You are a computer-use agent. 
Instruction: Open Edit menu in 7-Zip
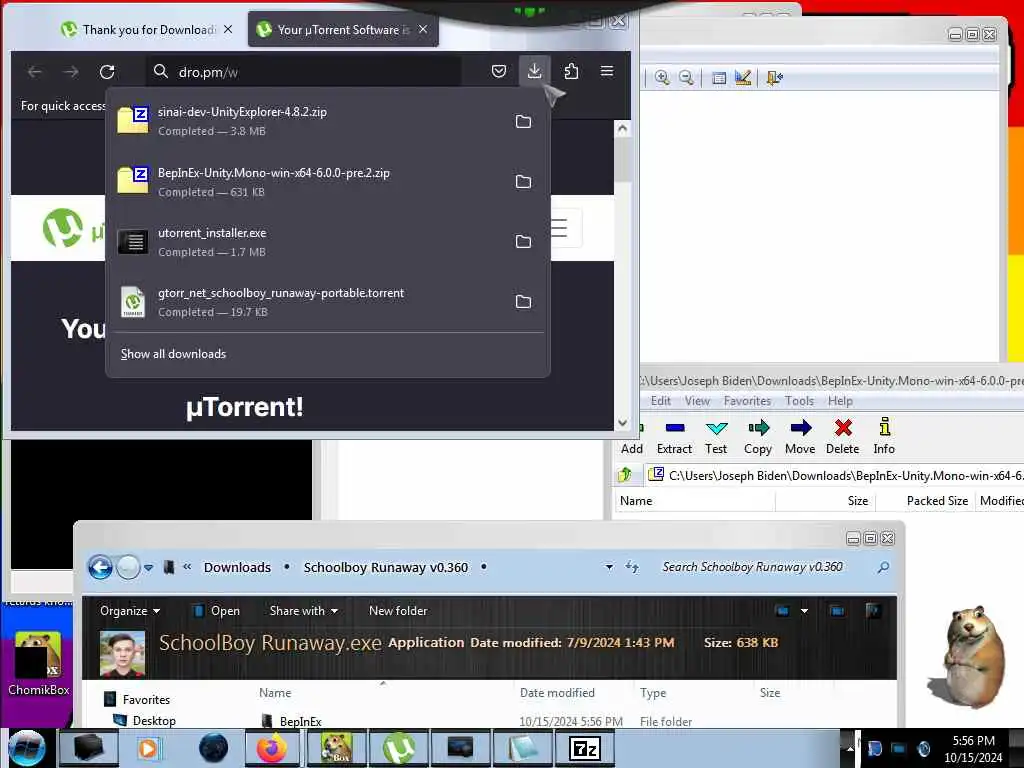coord(660,401)
